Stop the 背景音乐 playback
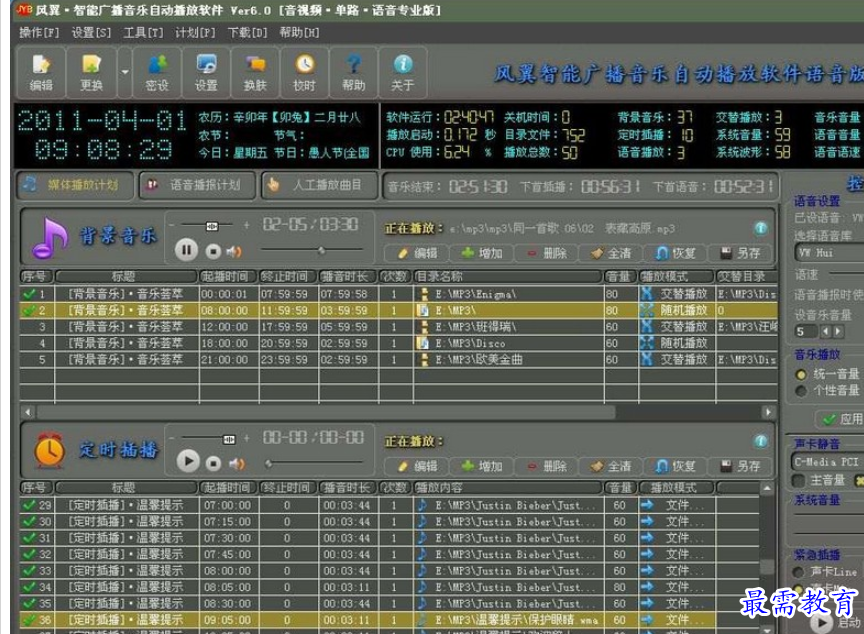The width and height of the screenshot is (864, 634). (213, 252)
